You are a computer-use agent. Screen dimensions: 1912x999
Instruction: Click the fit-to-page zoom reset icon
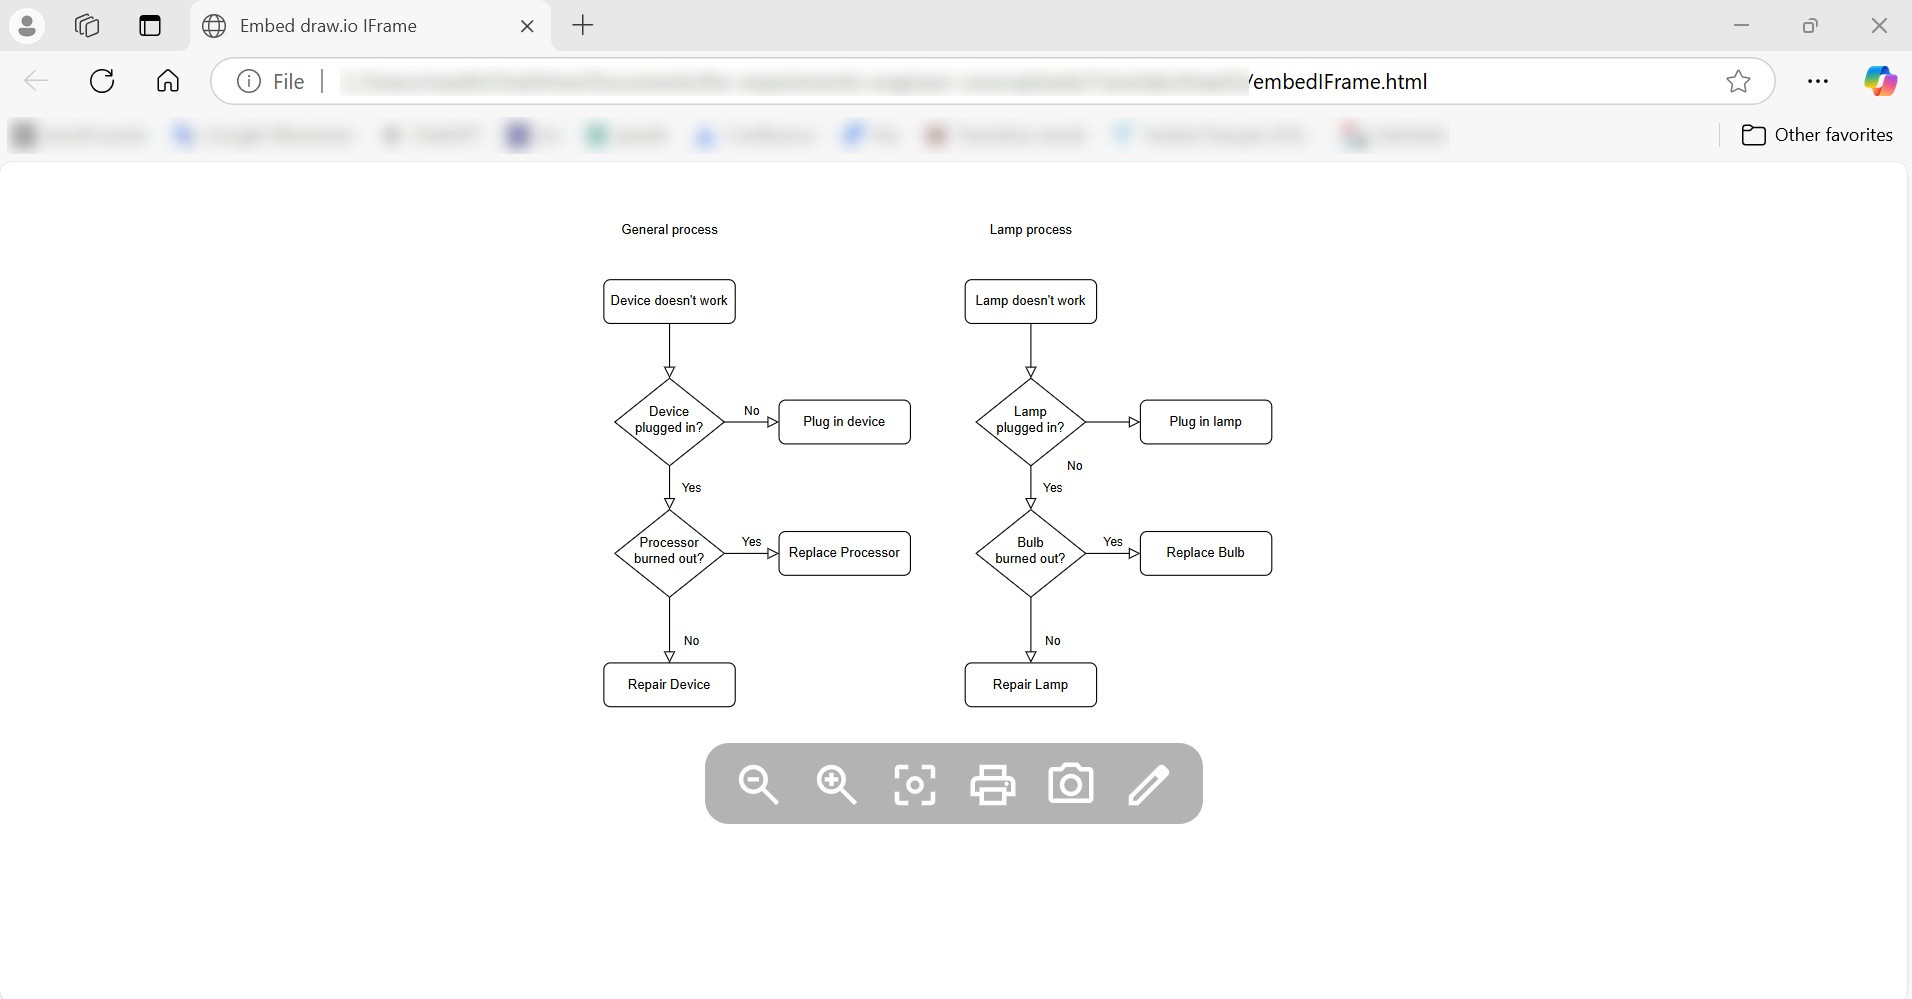(x=915, y=785)
